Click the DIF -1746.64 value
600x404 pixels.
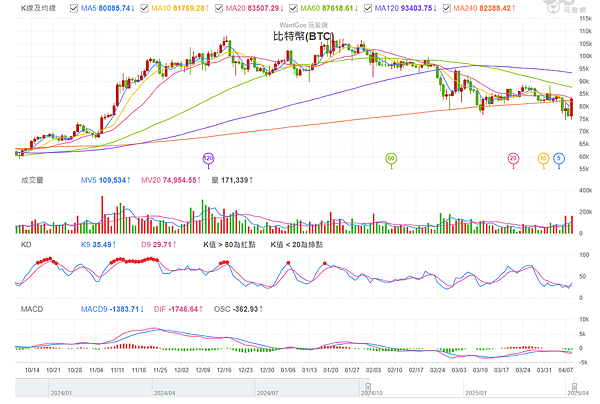tap(178, 309)
